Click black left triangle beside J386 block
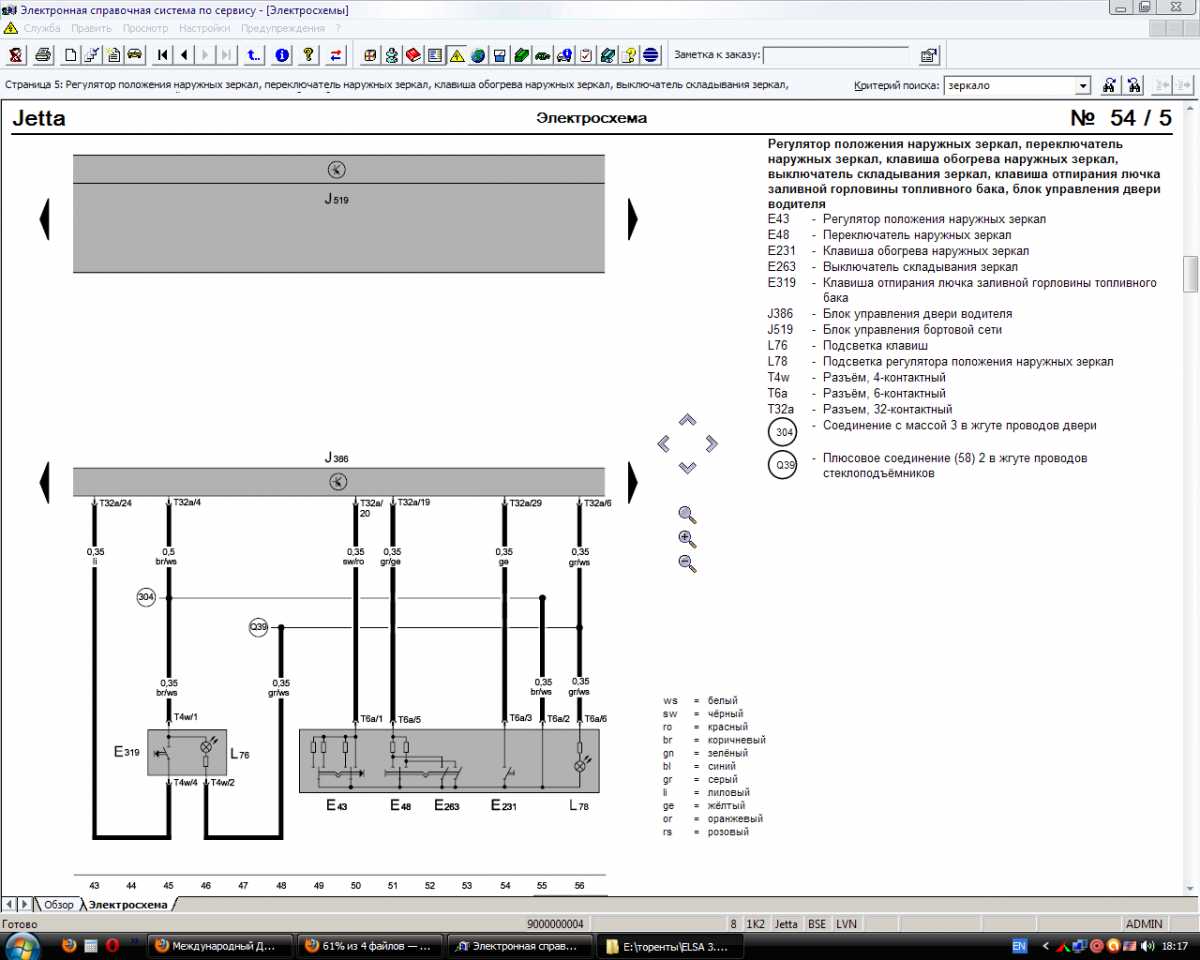The image size is (1200, 960). [44, 482]
